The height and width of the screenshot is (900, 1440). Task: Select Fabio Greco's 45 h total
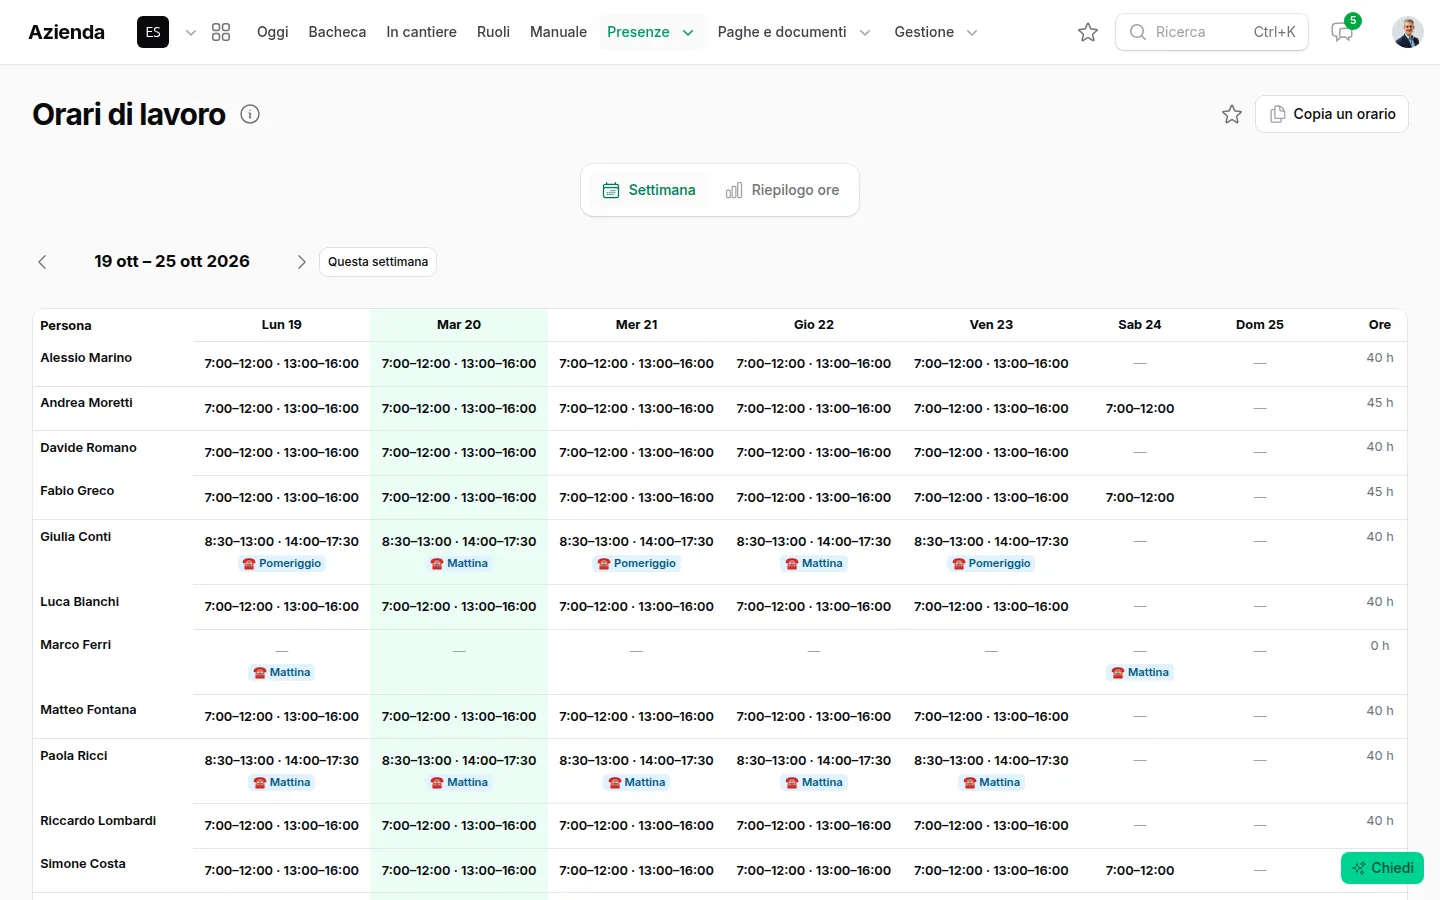[x=1380, y=492]
